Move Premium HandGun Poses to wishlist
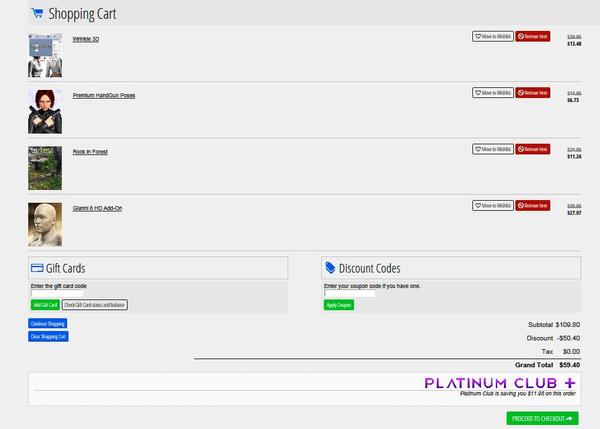Screen dimensions: 600x429 pos(493,93)
